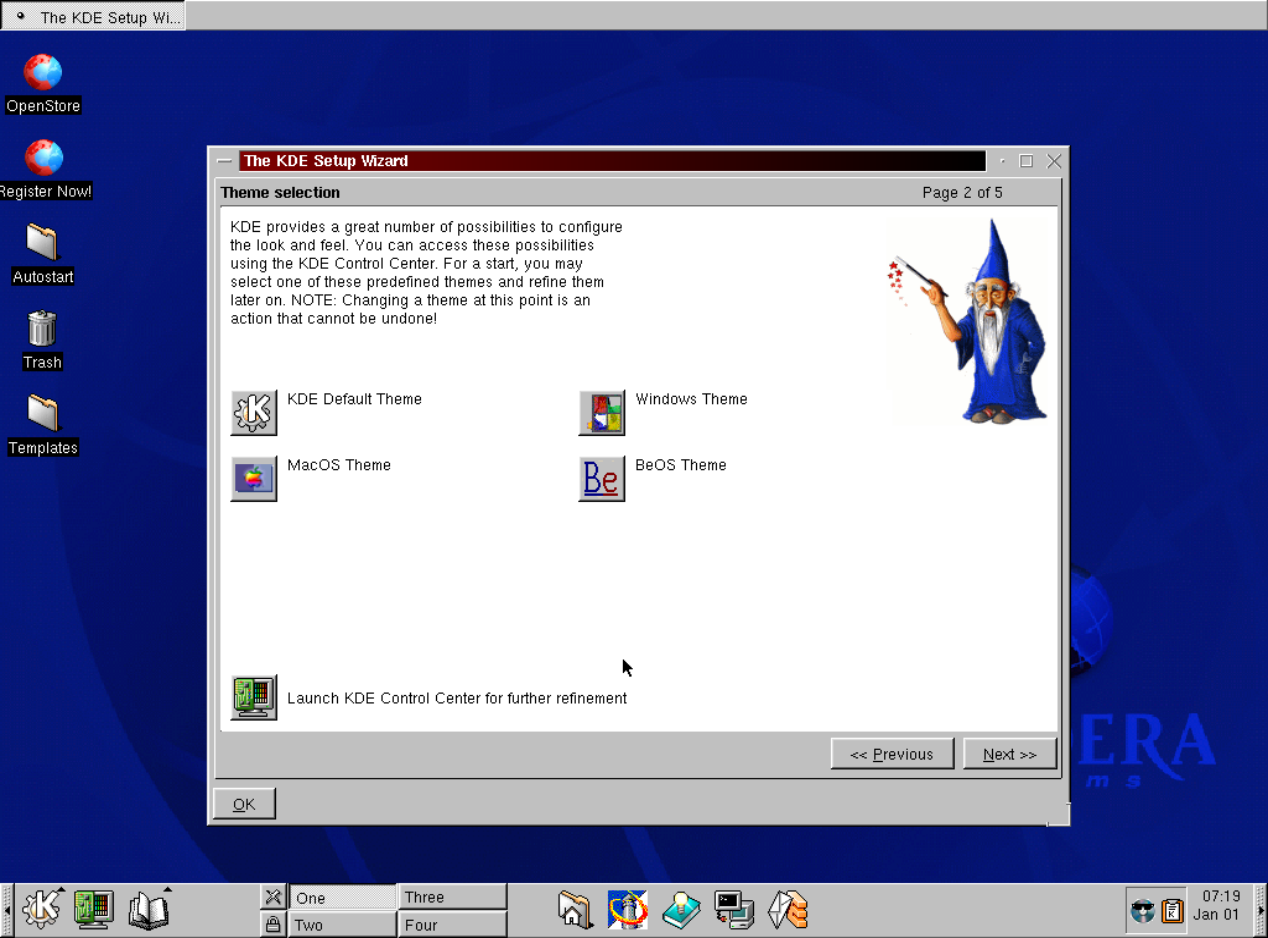Viewport: 1268px width, 938px height.
Task: Pick the MacOS Theme icon
Action: (254, 478)
